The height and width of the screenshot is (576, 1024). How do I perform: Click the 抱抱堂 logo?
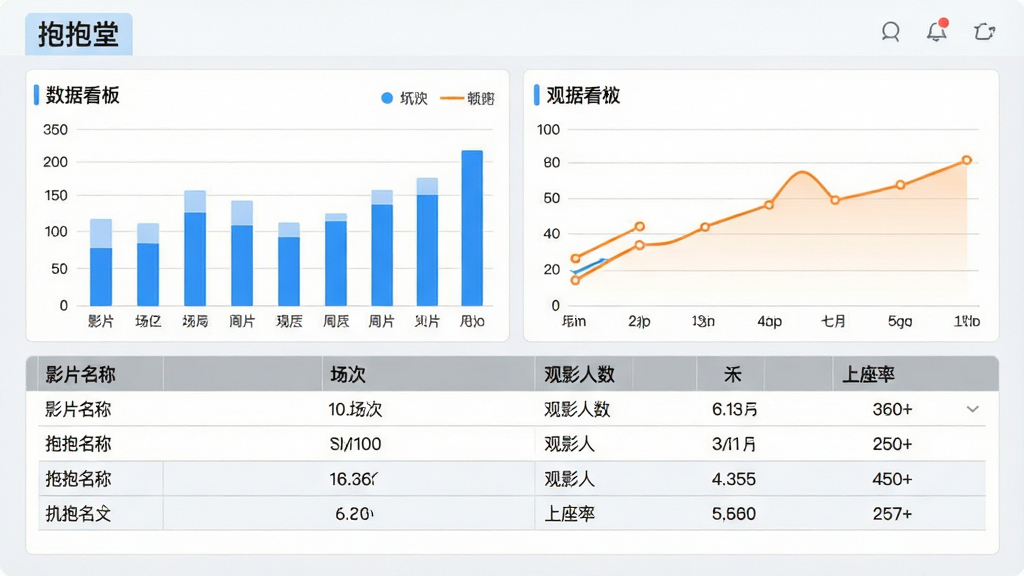coord(78,34)
